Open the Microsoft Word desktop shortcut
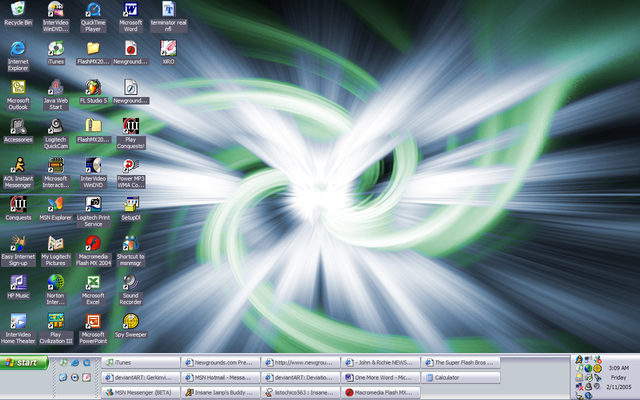Viewport: 640px width, 400px height. [x=131, y=17]
